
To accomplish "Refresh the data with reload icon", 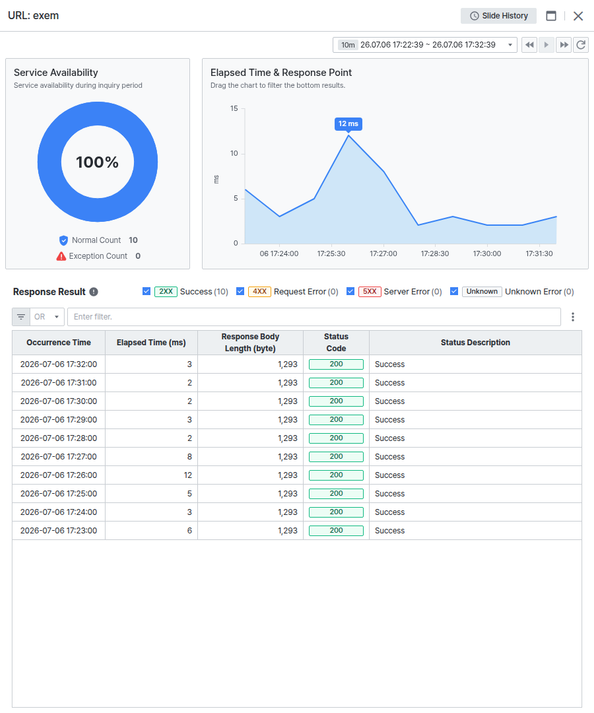I will coord(581,45).
